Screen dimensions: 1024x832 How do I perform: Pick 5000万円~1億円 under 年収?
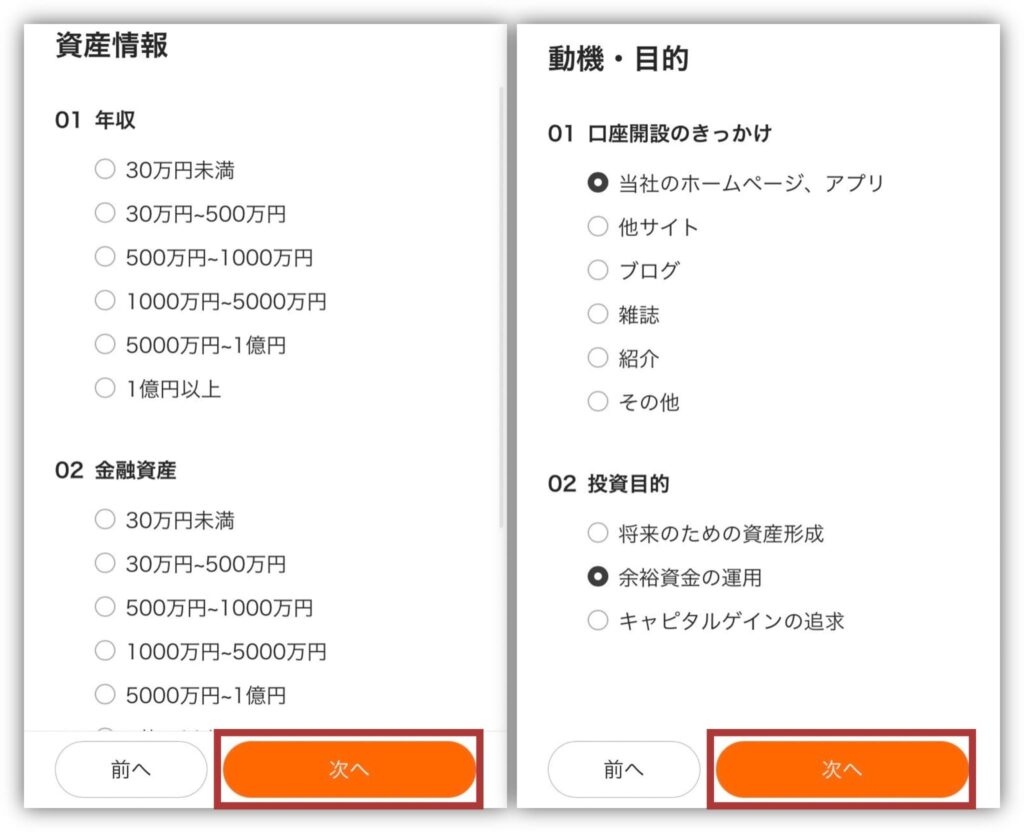(105, 344)
